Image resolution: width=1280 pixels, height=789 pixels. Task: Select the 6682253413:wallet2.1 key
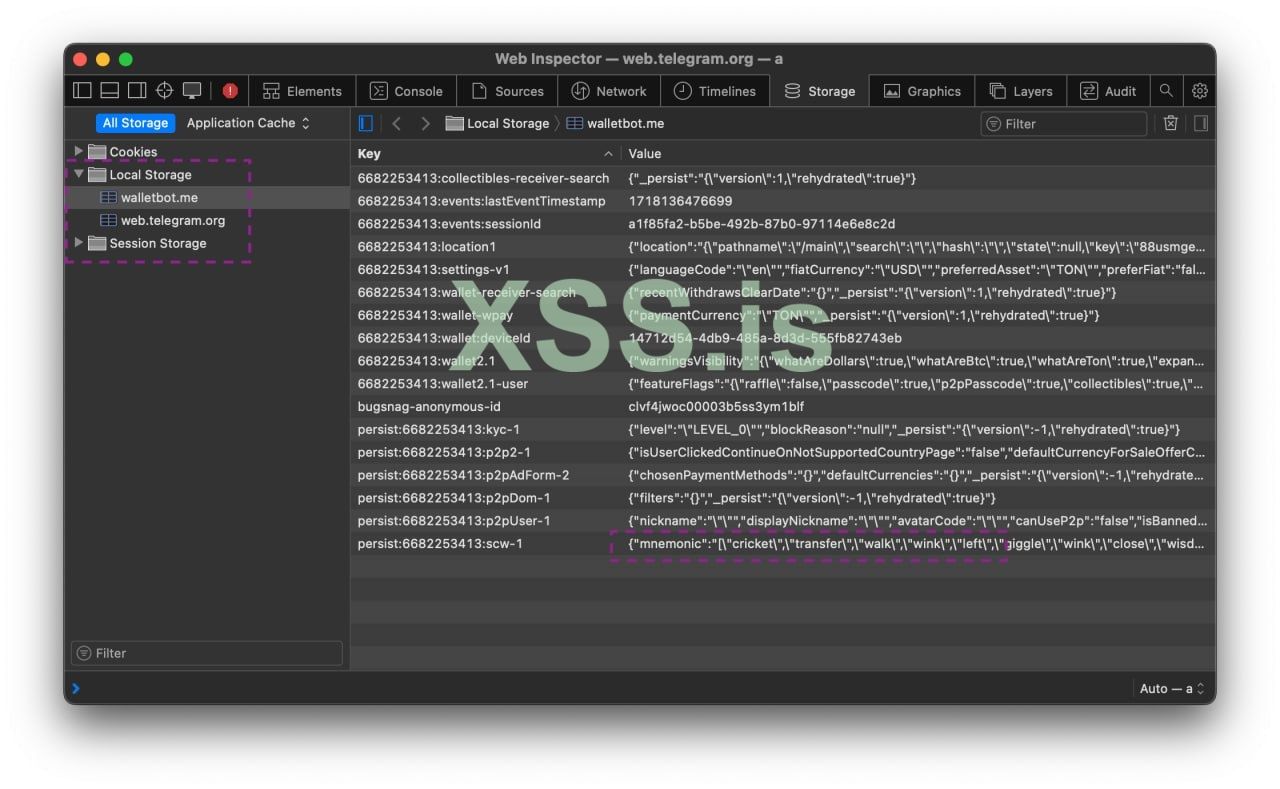point(426,361)
